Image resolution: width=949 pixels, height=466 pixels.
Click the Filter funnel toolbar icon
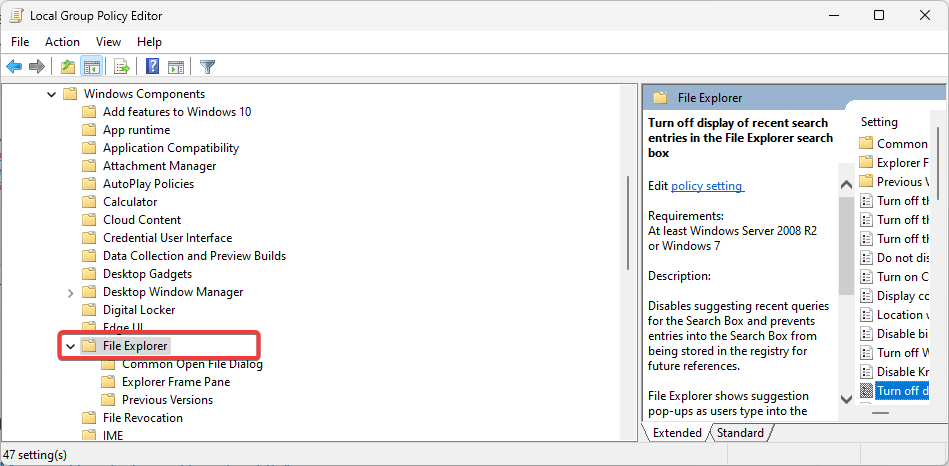[208, 67]
